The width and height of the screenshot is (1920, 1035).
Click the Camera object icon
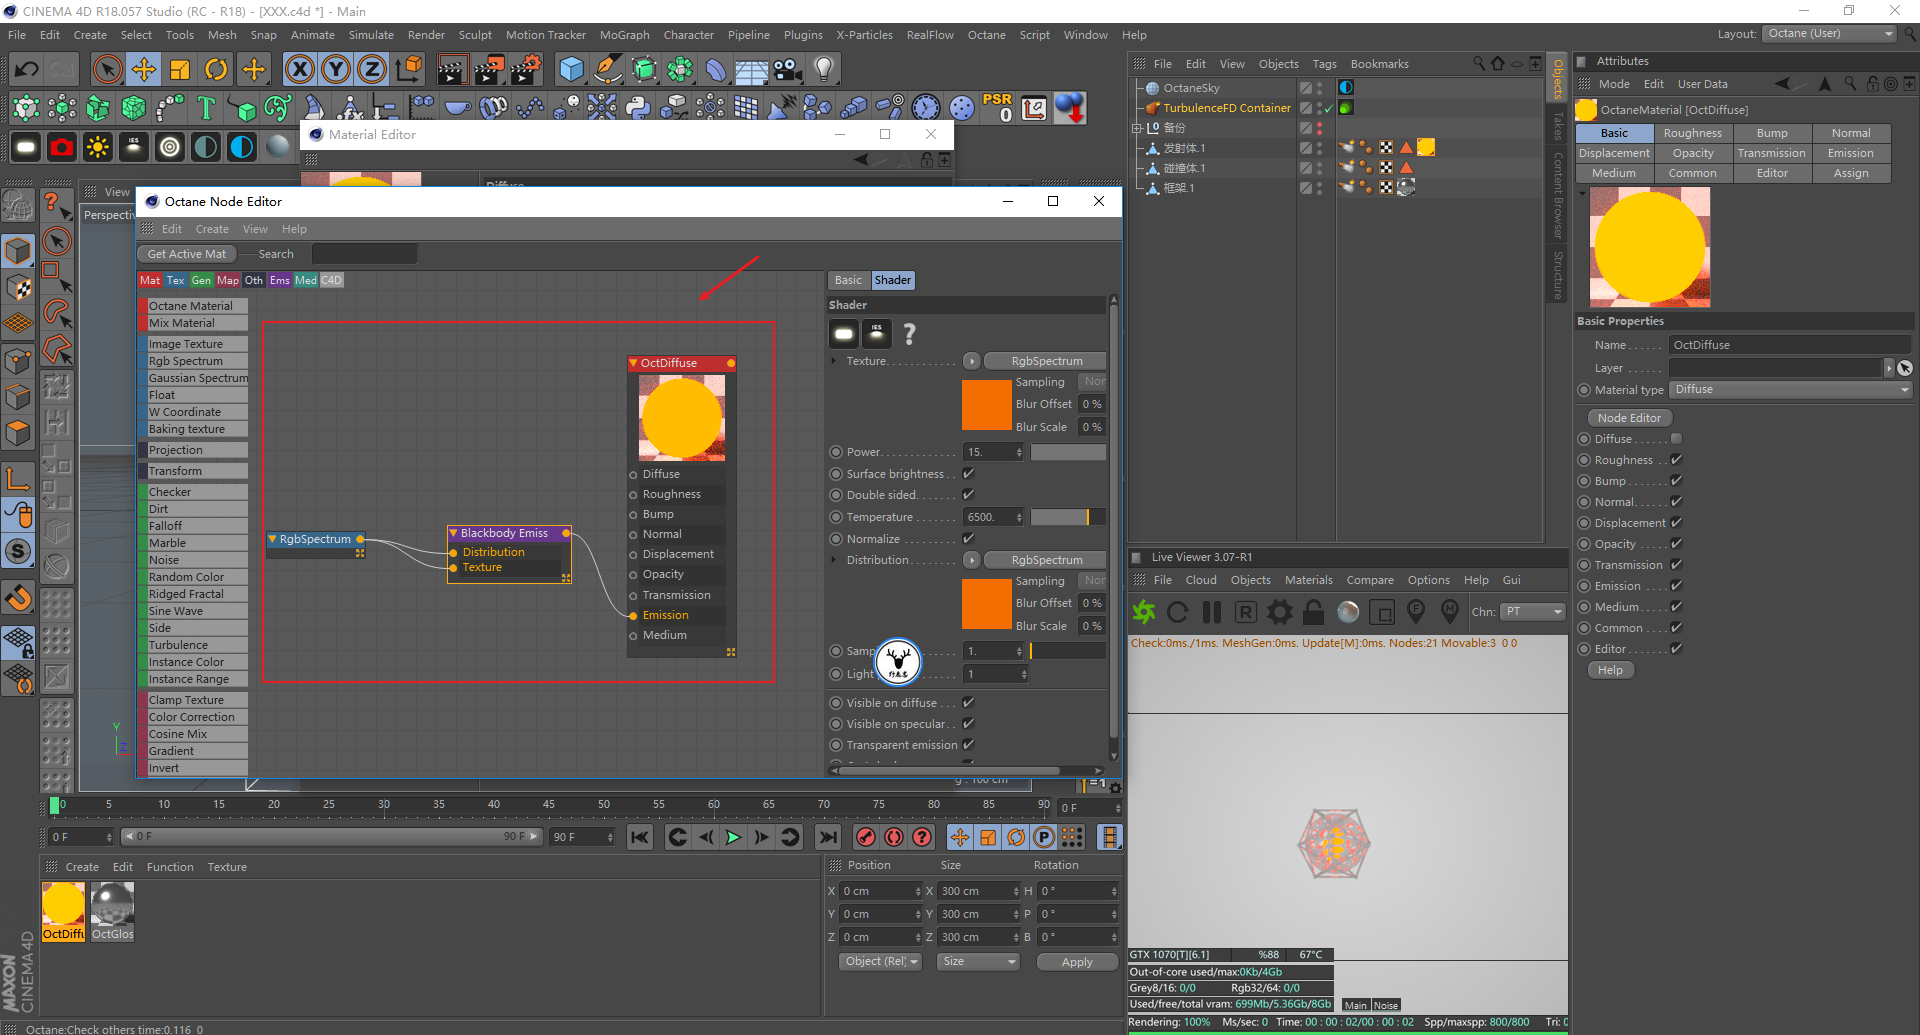(x=788, y=69)
